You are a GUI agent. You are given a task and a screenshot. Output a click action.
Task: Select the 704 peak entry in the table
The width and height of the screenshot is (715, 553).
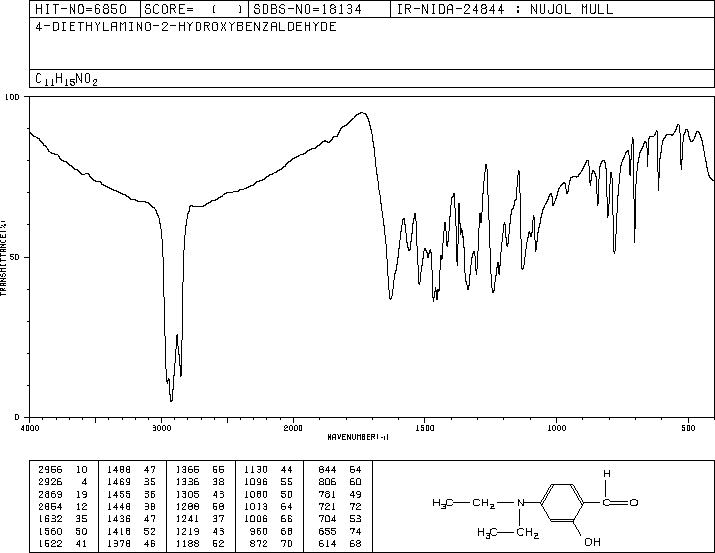point(340,519)
